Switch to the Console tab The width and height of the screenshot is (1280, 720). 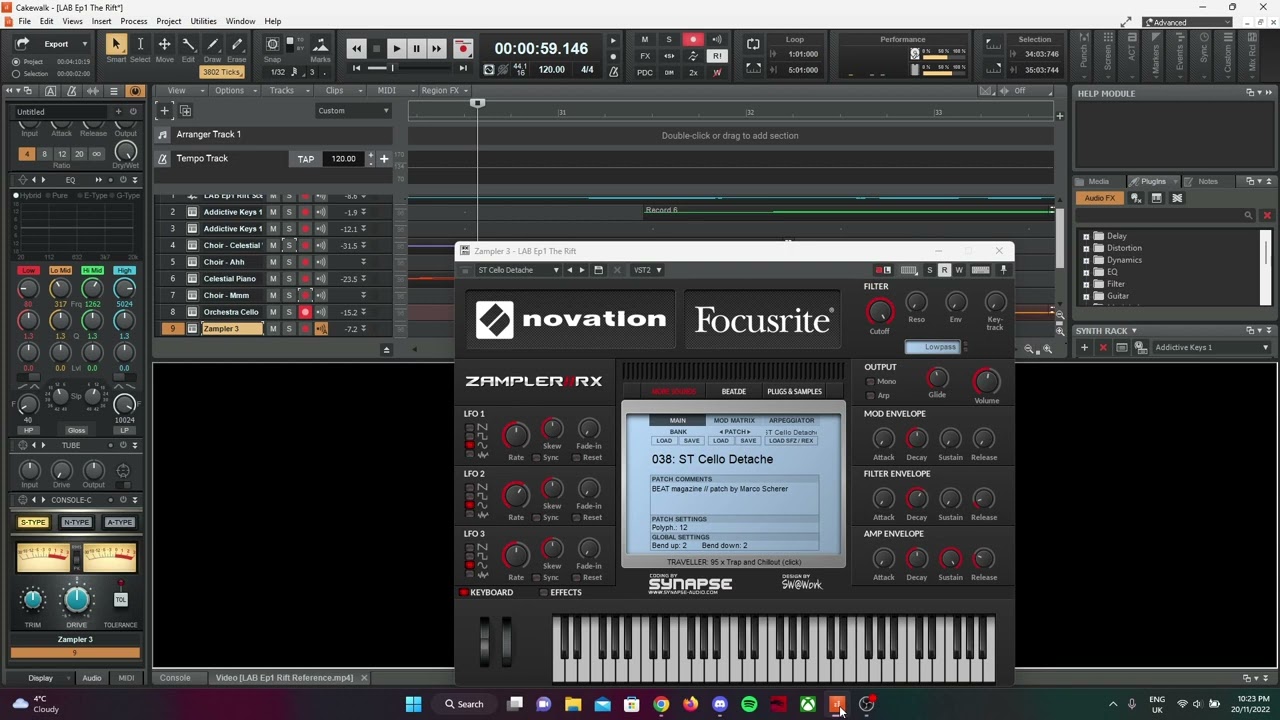tap(175, 678)
